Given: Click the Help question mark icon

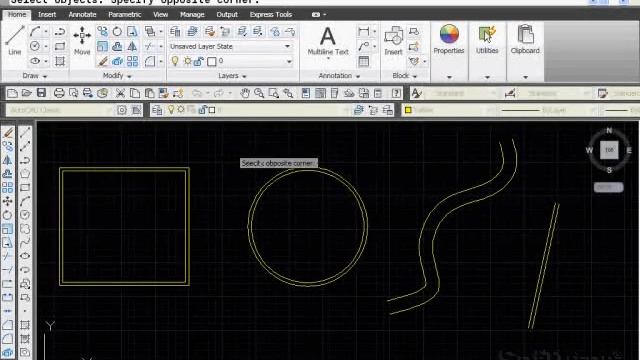Looking at the screenshot, I should (396, 93).
